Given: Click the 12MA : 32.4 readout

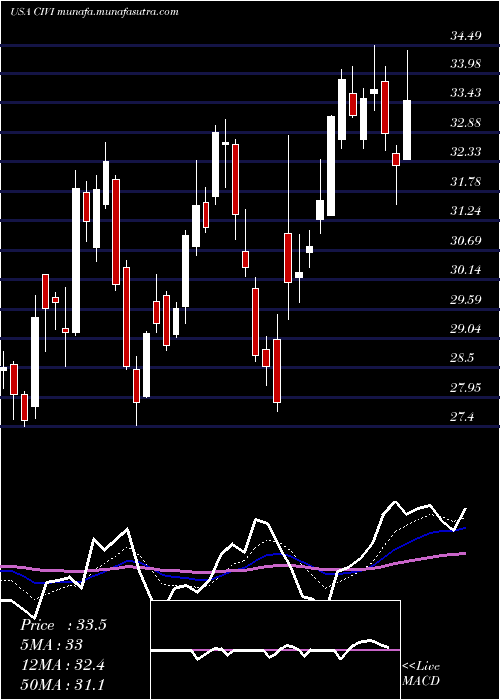Looking at the screenshot, I should coord(62,665).
